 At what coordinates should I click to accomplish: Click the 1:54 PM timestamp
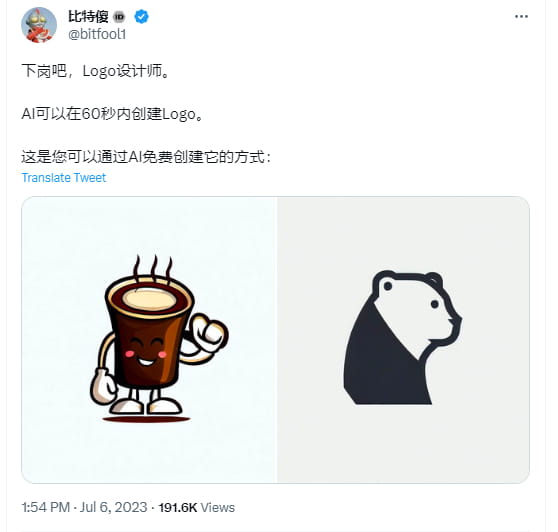pyautogui.click(x=46, y=507)
